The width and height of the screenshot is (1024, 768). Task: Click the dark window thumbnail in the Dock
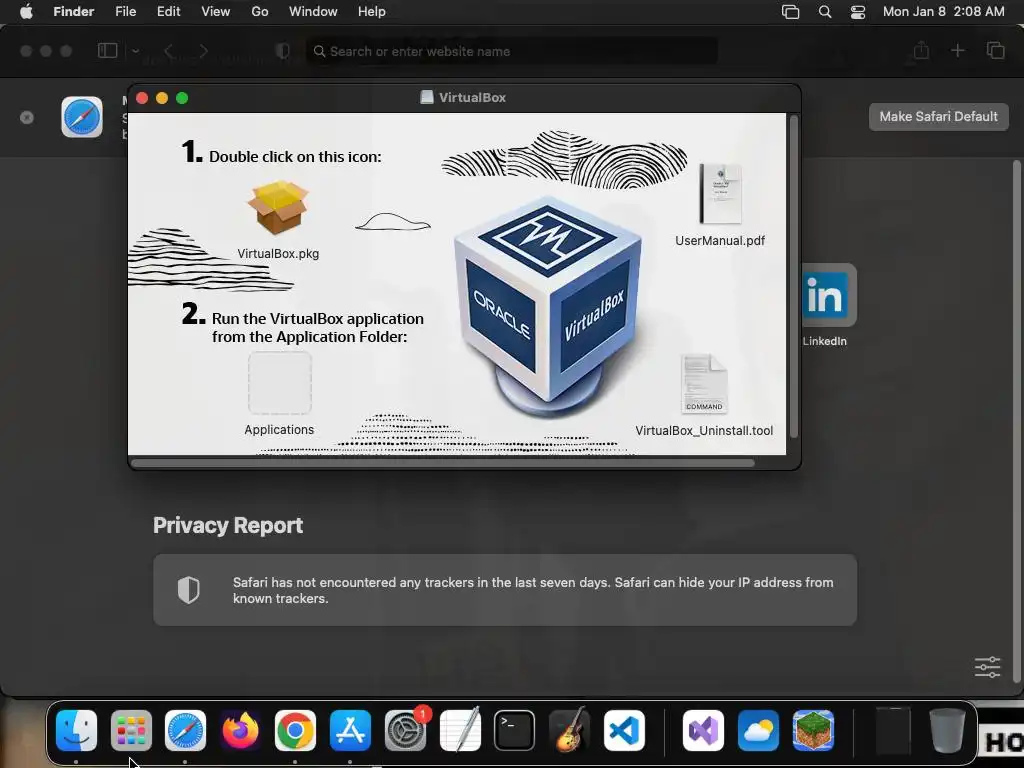click(893, 730)
